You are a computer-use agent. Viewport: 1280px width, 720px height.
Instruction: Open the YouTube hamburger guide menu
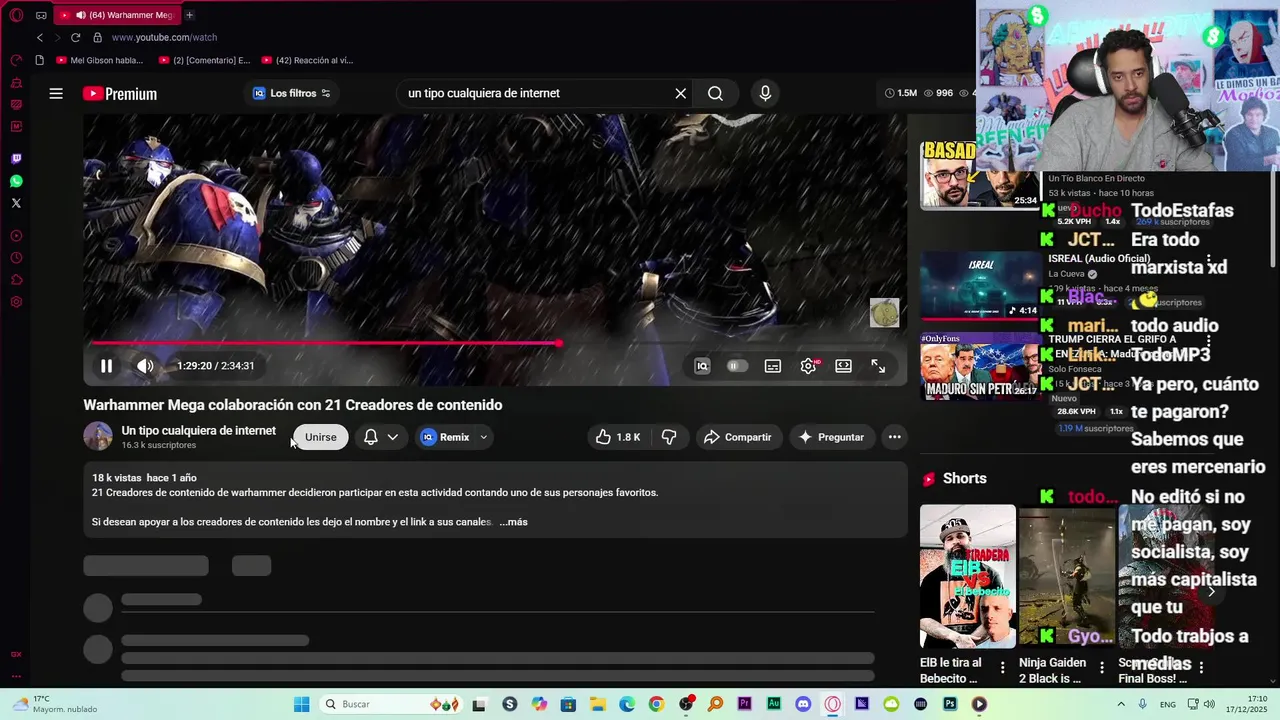tap(56, 93)
